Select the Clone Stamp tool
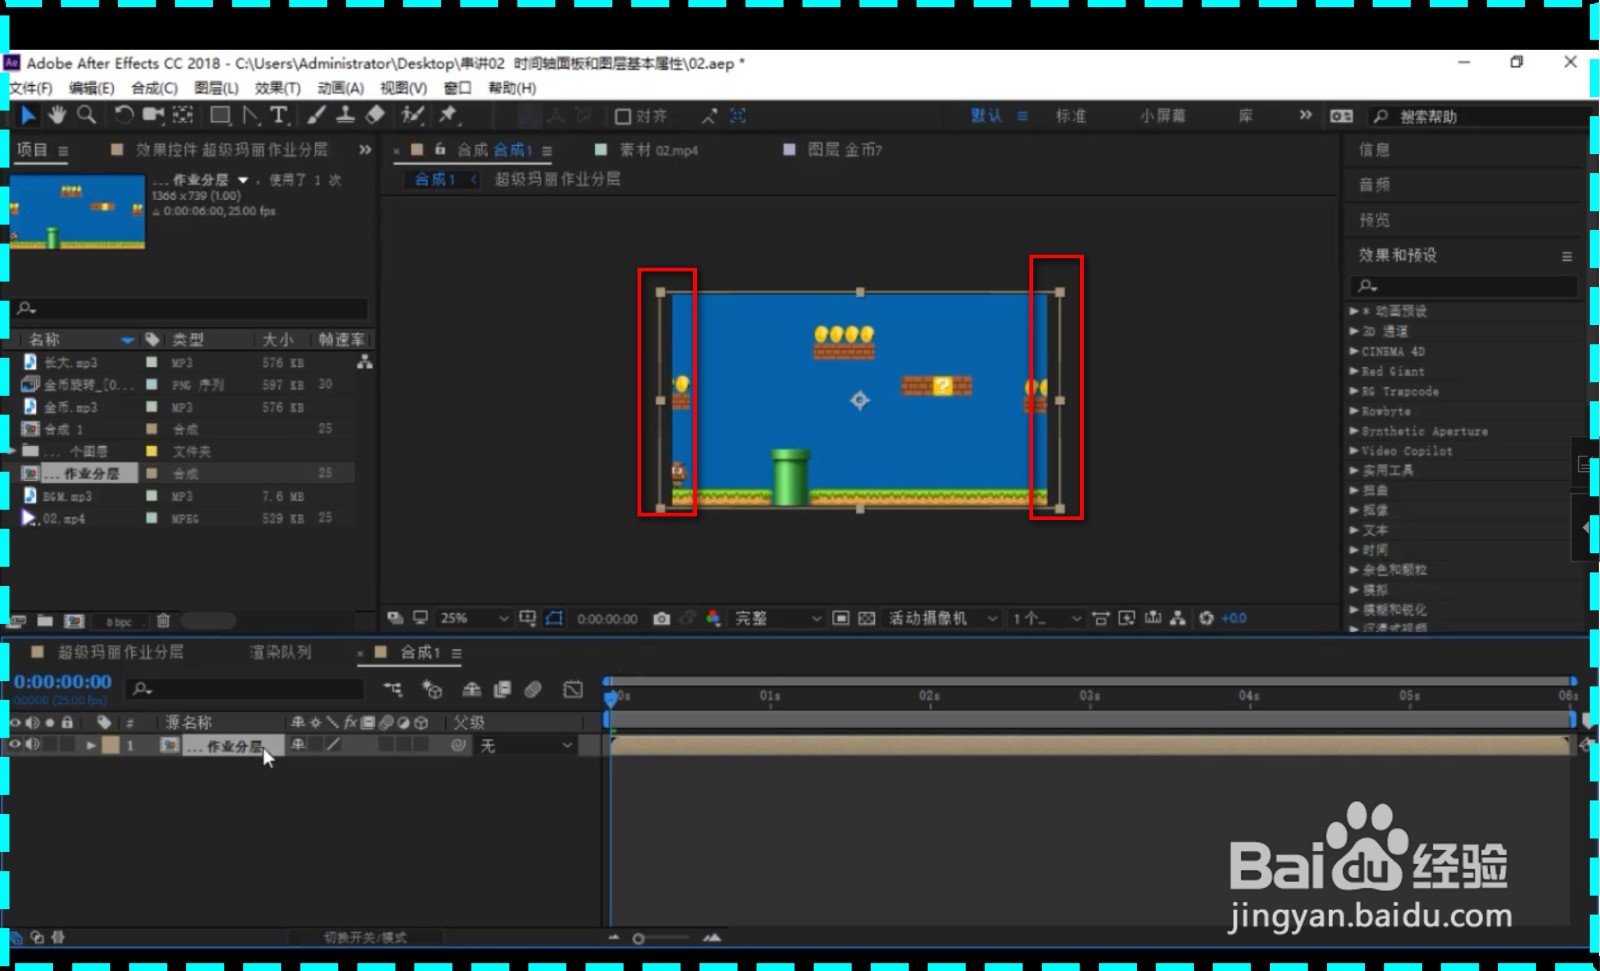The height and width of the screenshot is (971, 1600). [x=345, y=116]
